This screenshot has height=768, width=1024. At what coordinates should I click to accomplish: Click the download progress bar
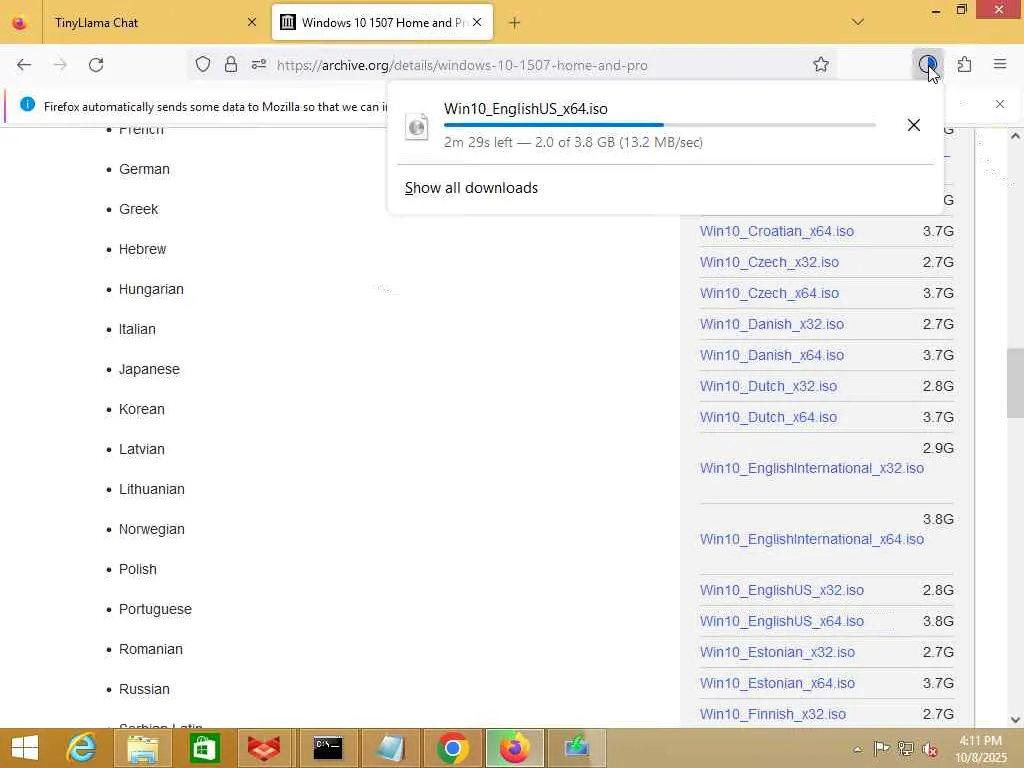[x=660, y=125]
